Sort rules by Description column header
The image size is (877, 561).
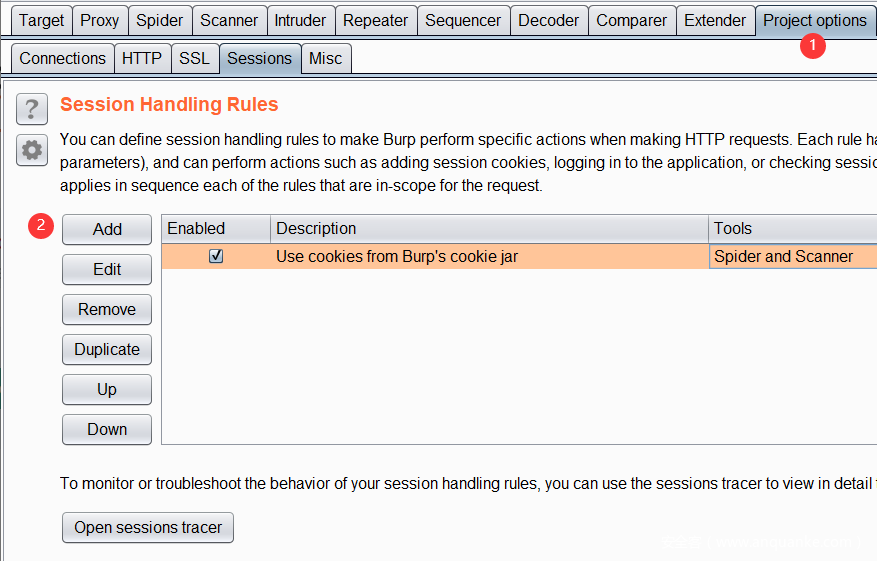click(x=489, y=229)
